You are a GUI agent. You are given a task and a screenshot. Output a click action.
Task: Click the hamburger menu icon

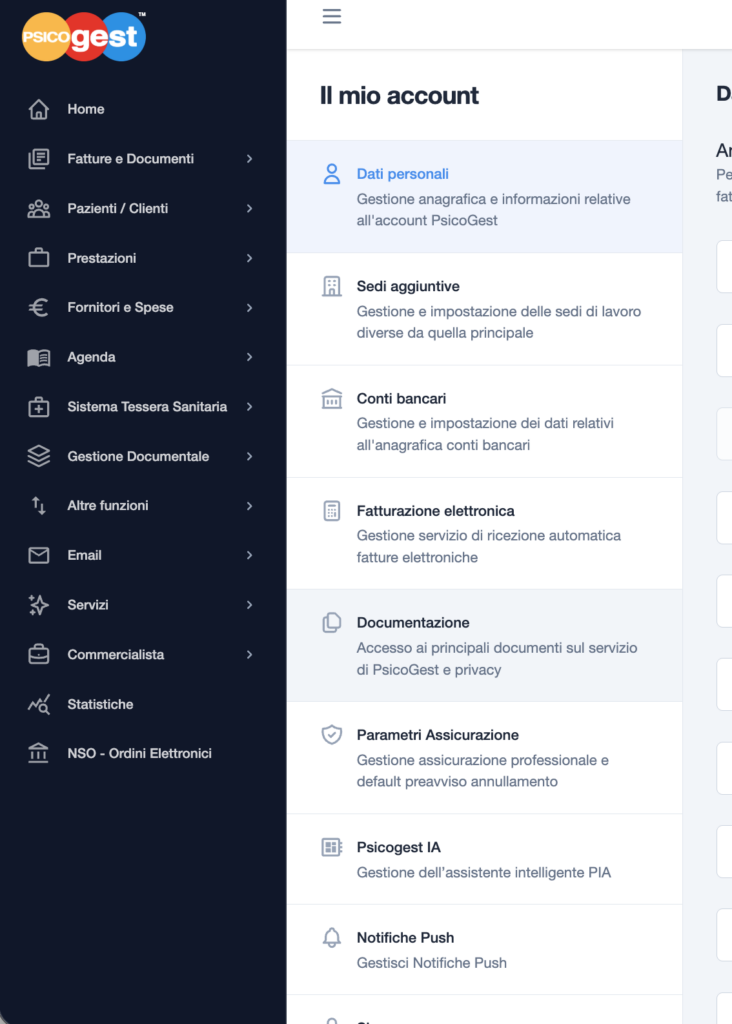(x=332, y=17)
